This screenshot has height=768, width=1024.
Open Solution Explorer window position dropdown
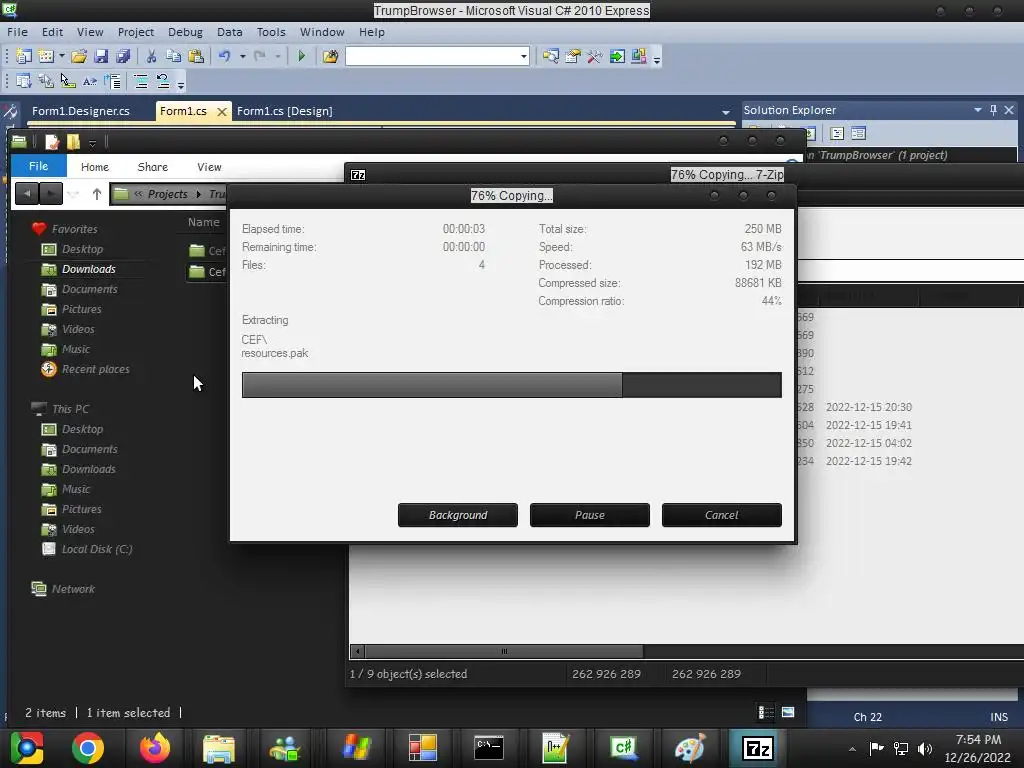pos(978,110)
